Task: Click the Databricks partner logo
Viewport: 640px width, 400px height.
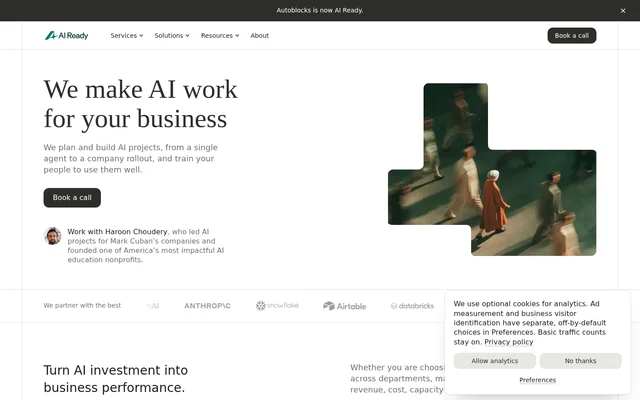Action: [x=412, y=306]
